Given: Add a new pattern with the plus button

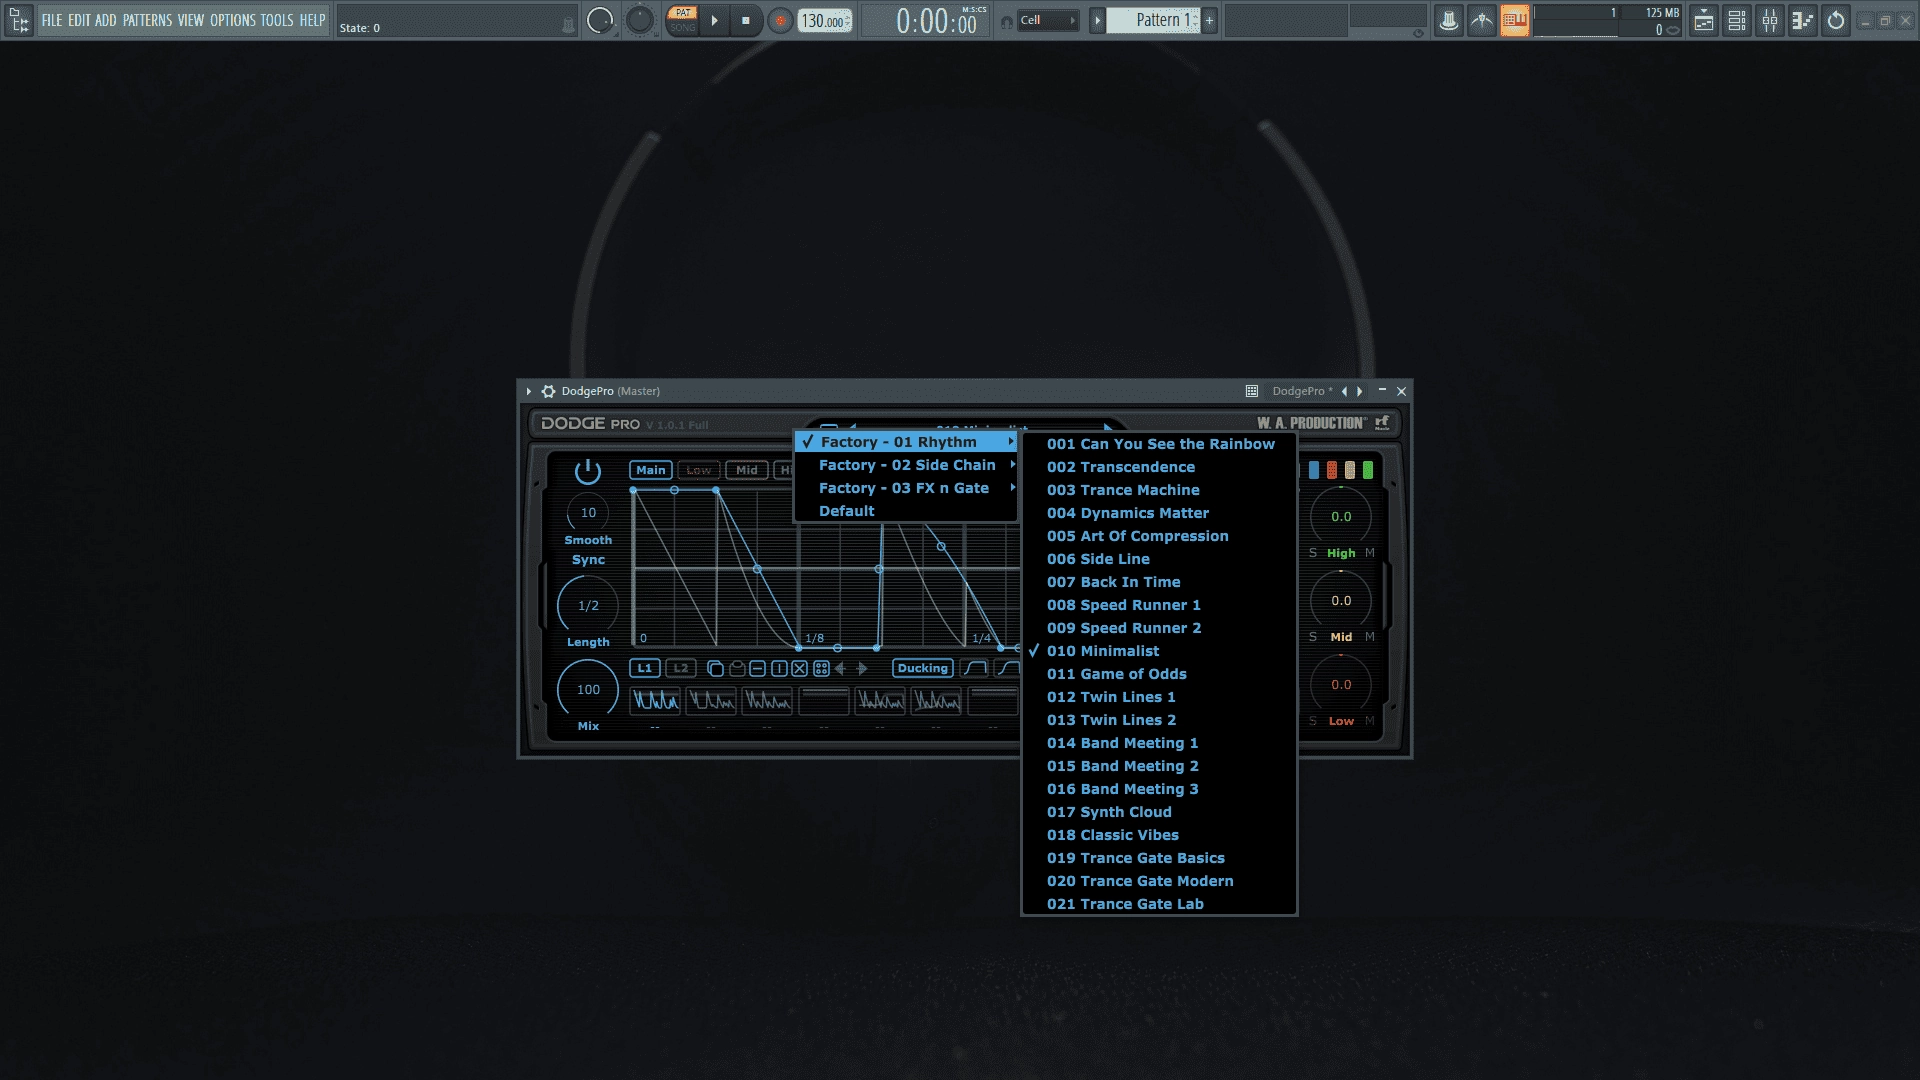Looking at the screenshot, I should click(1209, 20).
